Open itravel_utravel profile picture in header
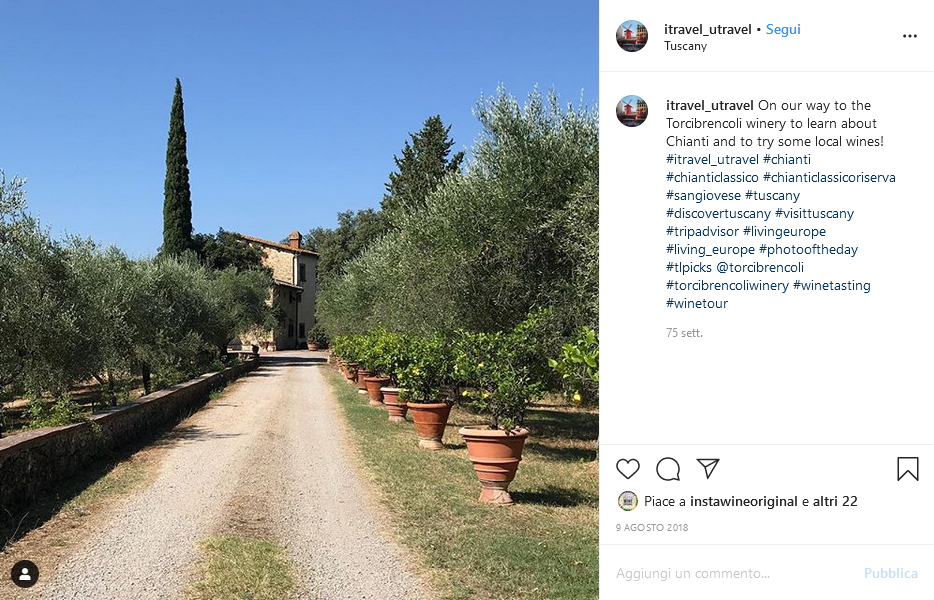 [632, 36]
